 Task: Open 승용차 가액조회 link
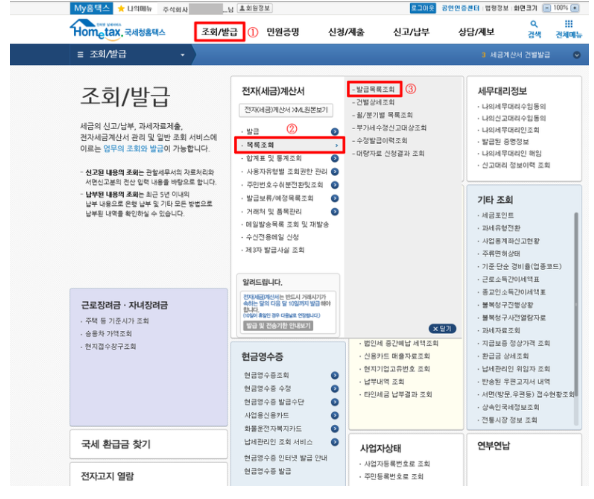(108, 334)
